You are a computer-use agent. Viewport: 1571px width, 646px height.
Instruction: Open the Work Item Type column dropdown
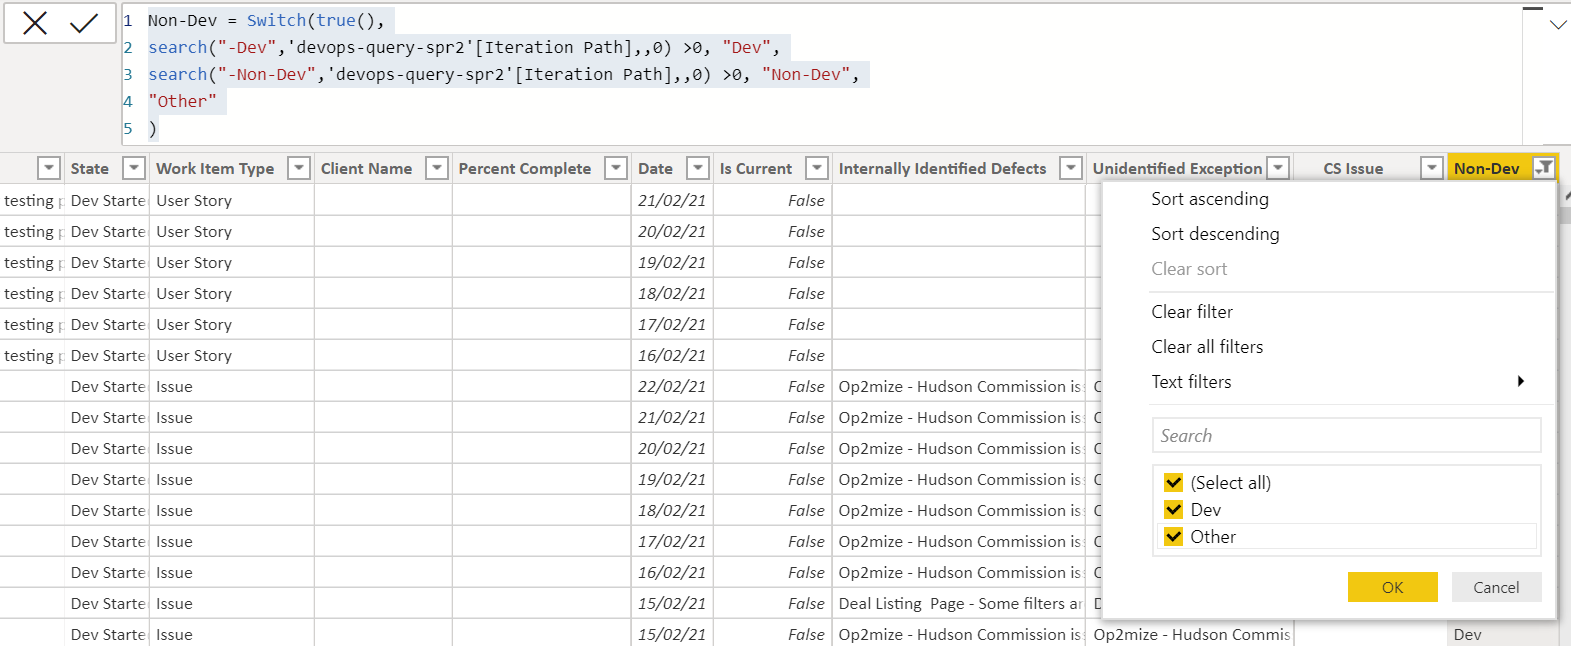[x=299, y=168]
